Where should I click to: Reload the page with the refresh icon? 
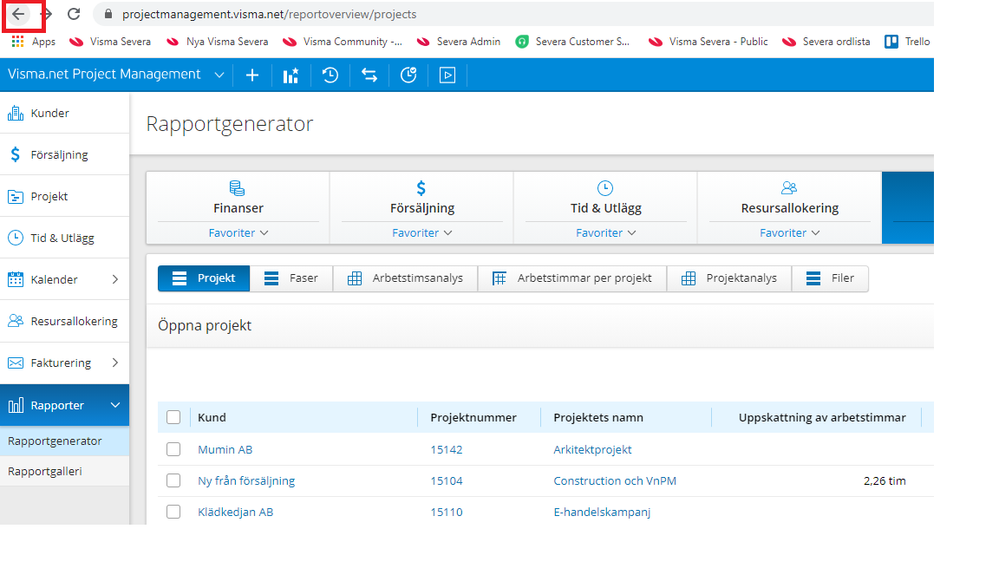(x=73, y=15)
